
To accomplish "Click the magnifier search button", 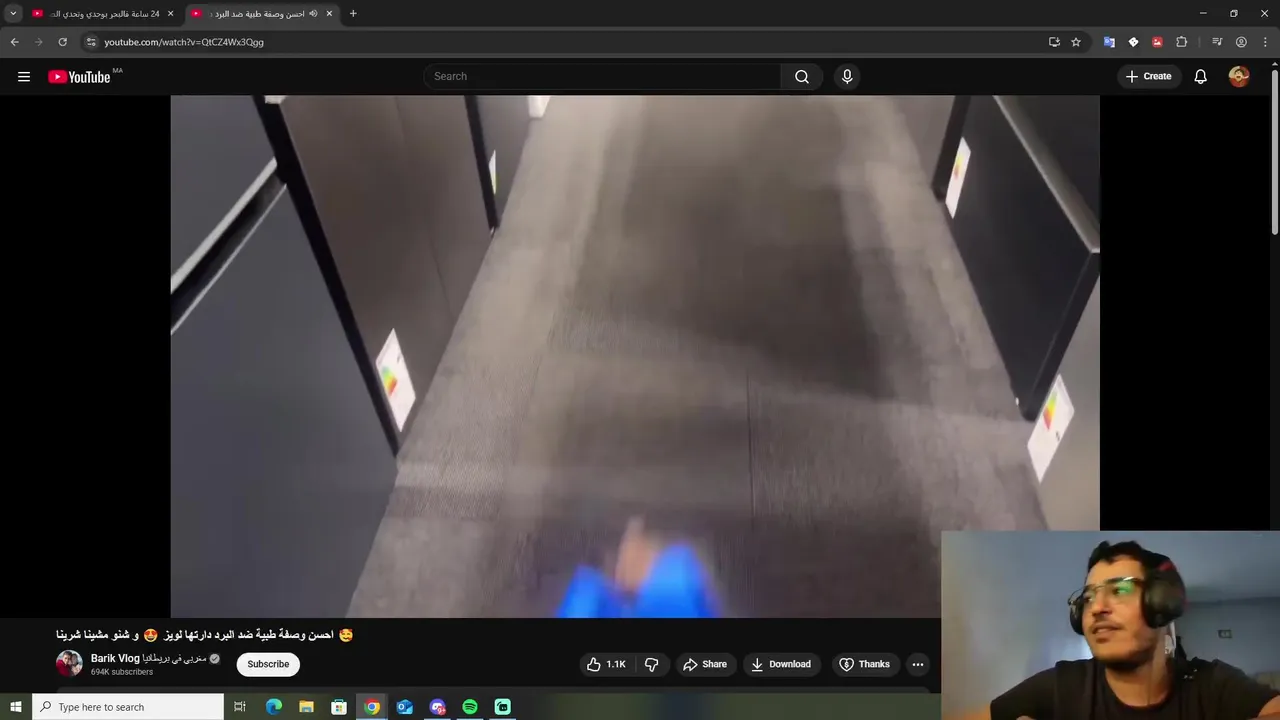I will pos(802,77).
